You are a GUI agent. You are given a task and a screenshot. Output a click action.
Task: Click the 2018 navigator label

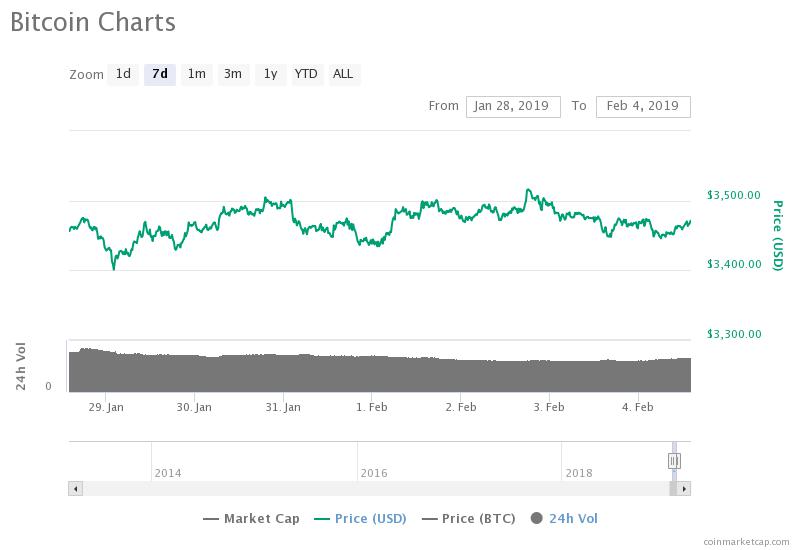(579, 473)
